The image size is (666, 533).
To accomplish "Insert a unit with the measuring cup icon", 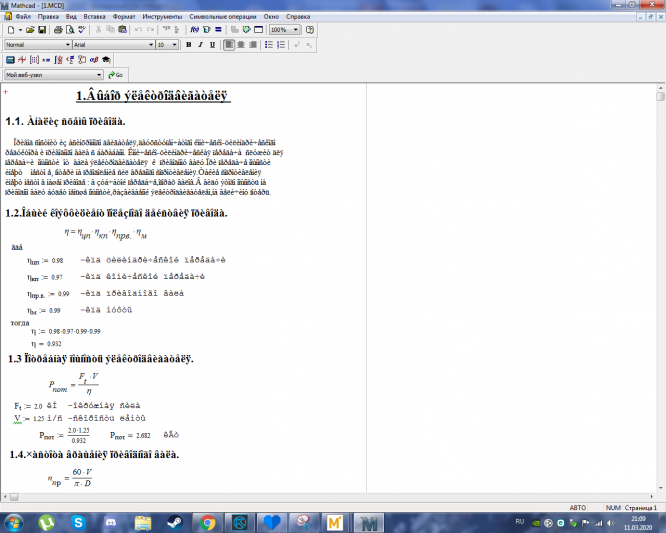I will [x=206, y=30].
